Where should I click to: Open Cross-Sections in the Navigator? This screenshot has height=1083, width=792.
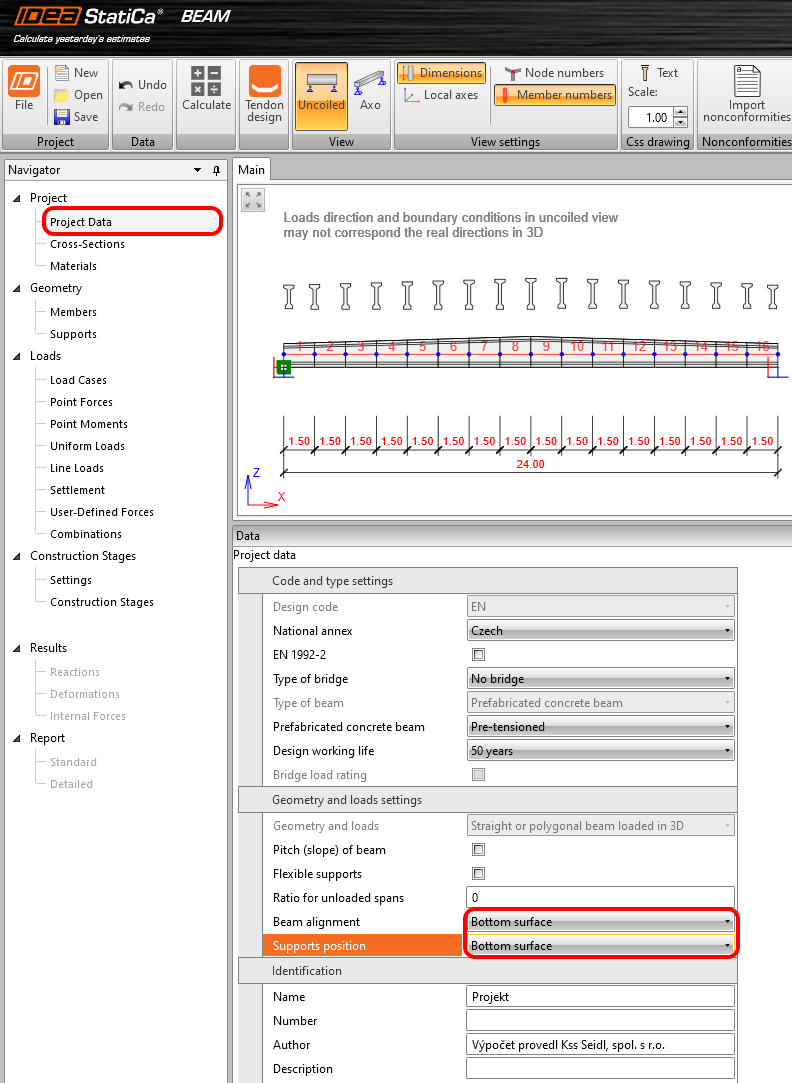coord(87,244)
